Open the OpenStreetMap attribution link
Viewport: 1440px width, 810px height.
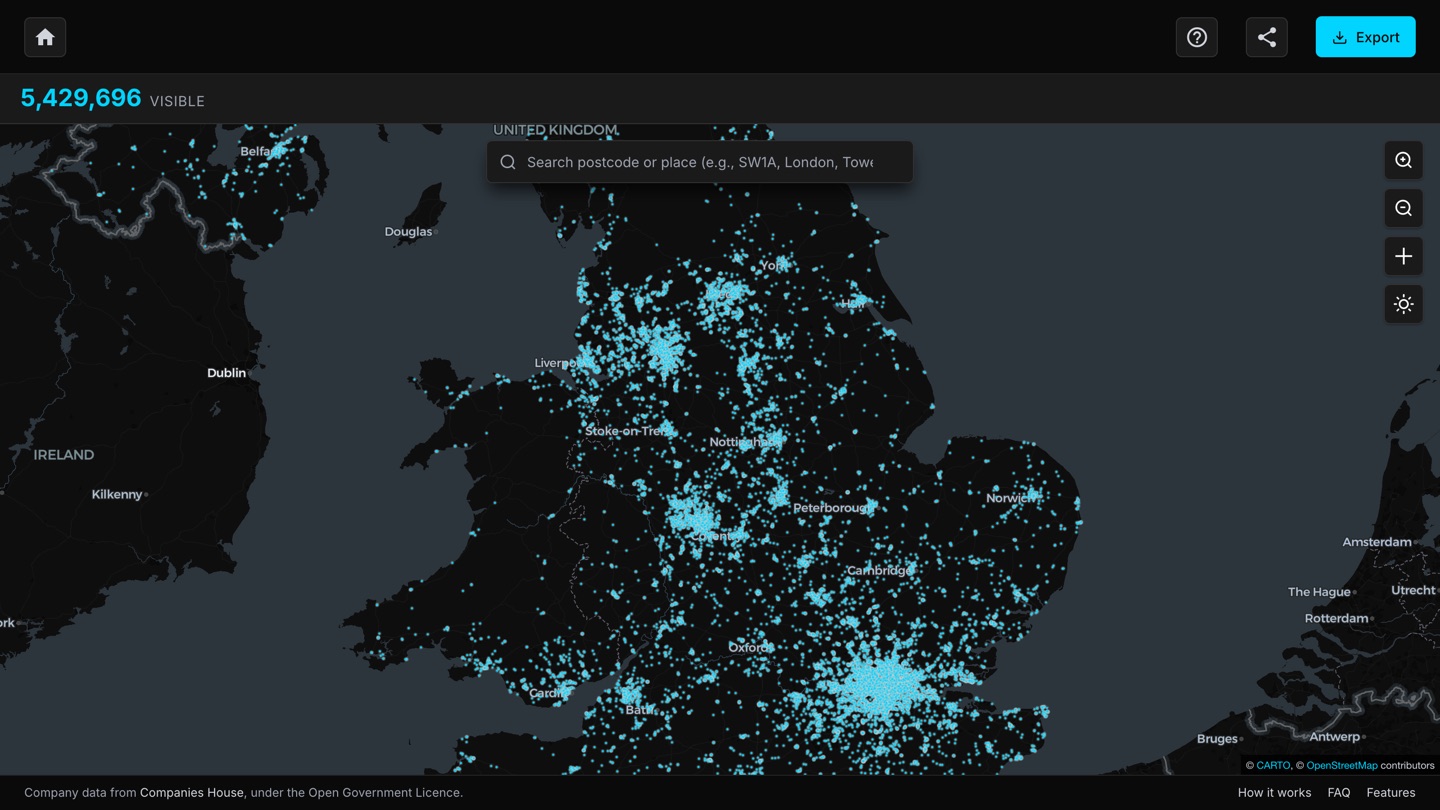click(x=1342, y=765)
